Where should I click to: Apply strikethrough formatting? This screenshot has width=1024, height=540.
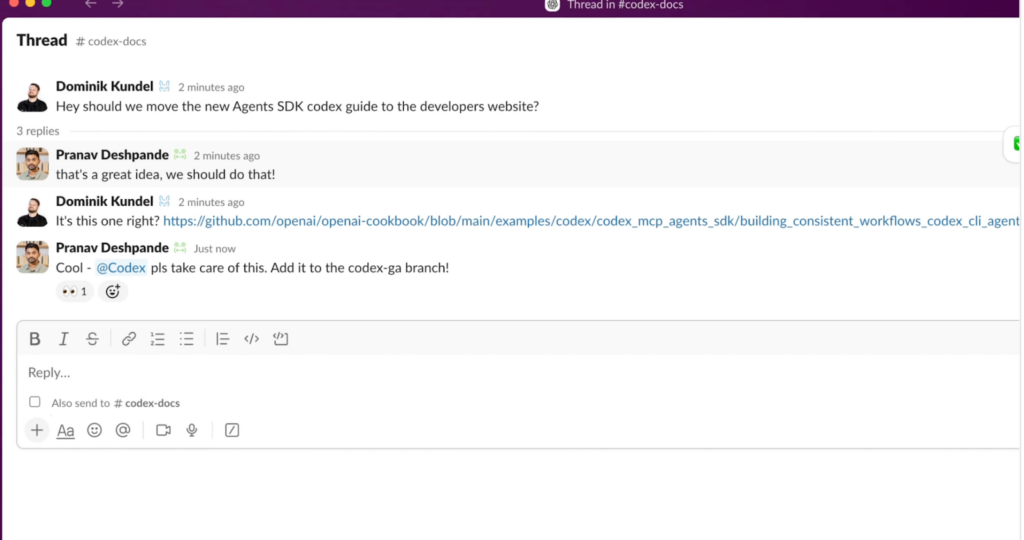[x=92, y=339]
